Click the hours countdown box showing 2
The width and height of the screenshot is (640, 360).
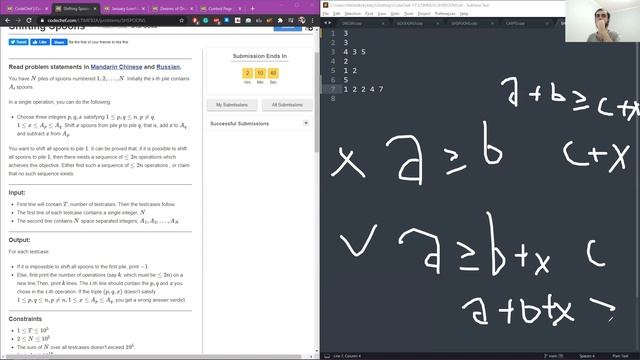click(x=247, y=73)
